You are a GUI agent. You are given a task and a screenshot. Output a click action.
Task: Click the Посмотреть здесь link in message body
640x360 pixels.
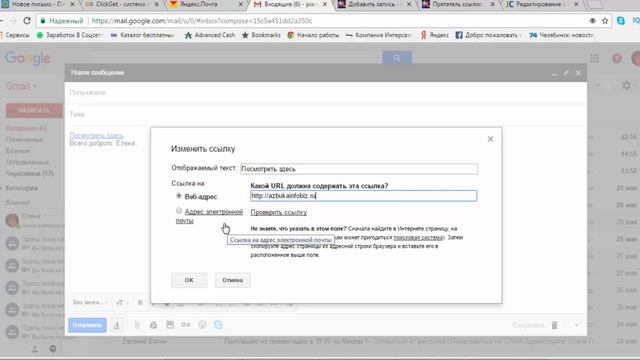97,136
